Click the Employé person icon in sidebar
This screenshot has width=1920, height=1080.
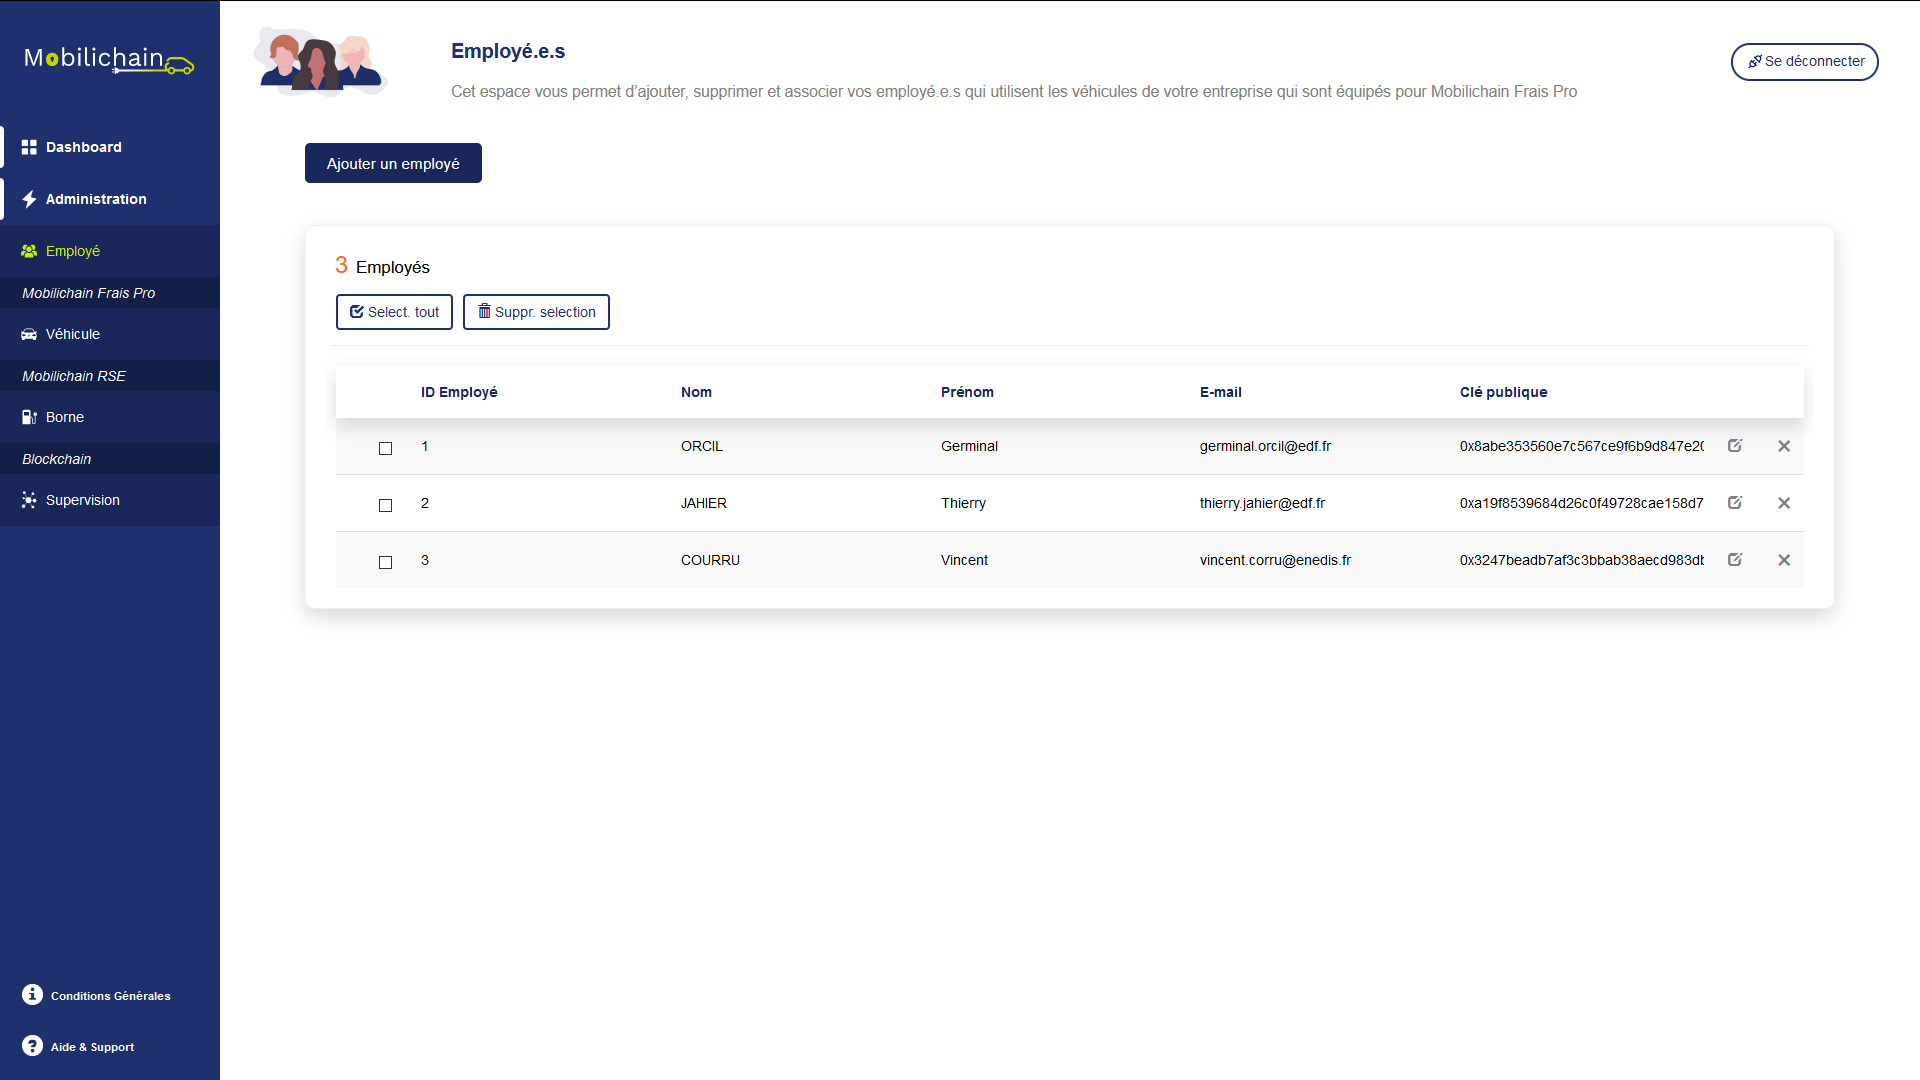[x=30, y=251]
